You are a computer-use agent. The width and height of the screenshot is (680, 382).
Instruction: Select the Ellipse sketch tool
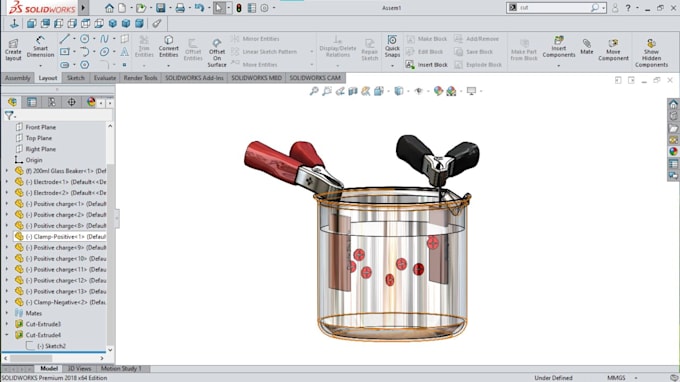point(105,52)
